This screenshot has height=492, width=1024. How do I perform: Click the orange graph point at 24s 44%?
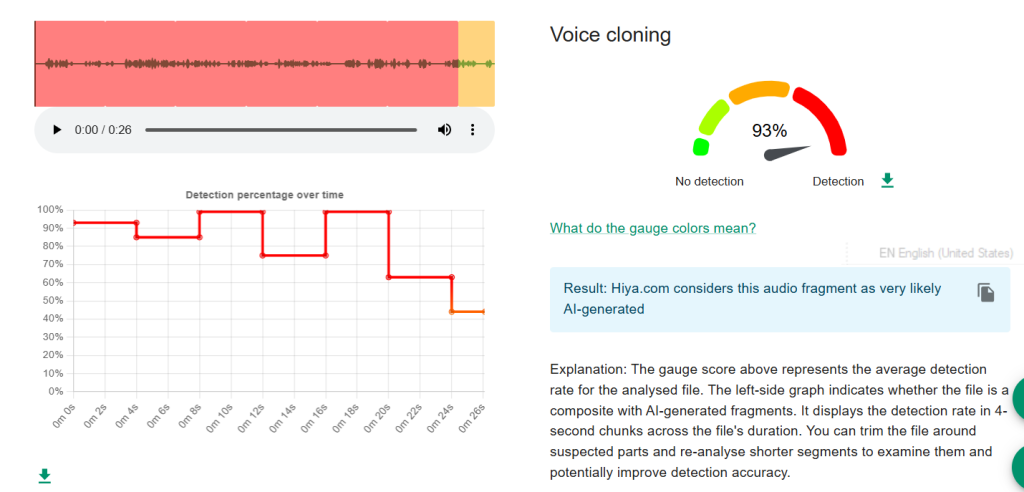pos(451,312)
